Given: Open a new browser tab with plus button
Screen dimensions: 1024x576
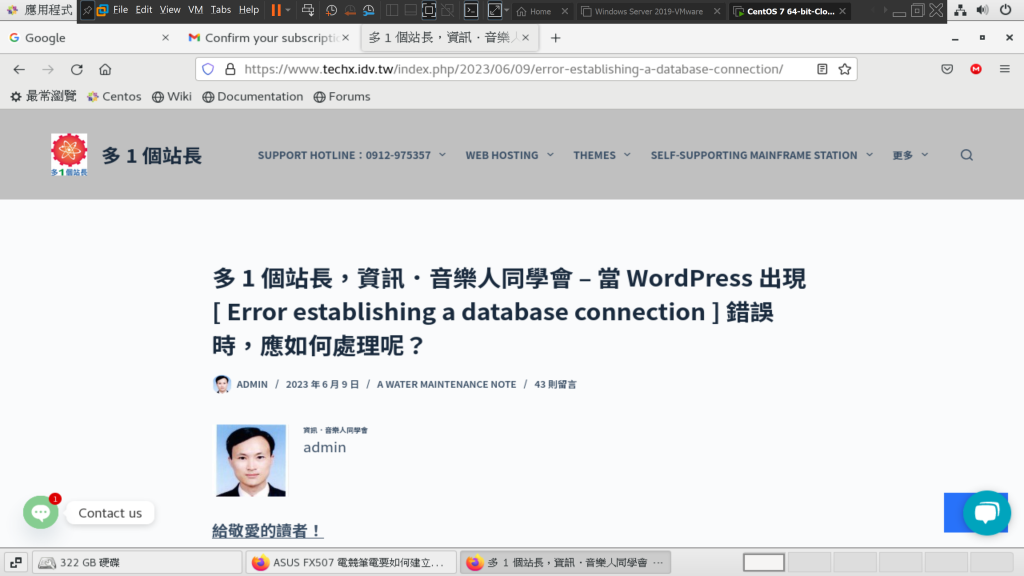Looking at the screenshot, I should coord(556,38).
